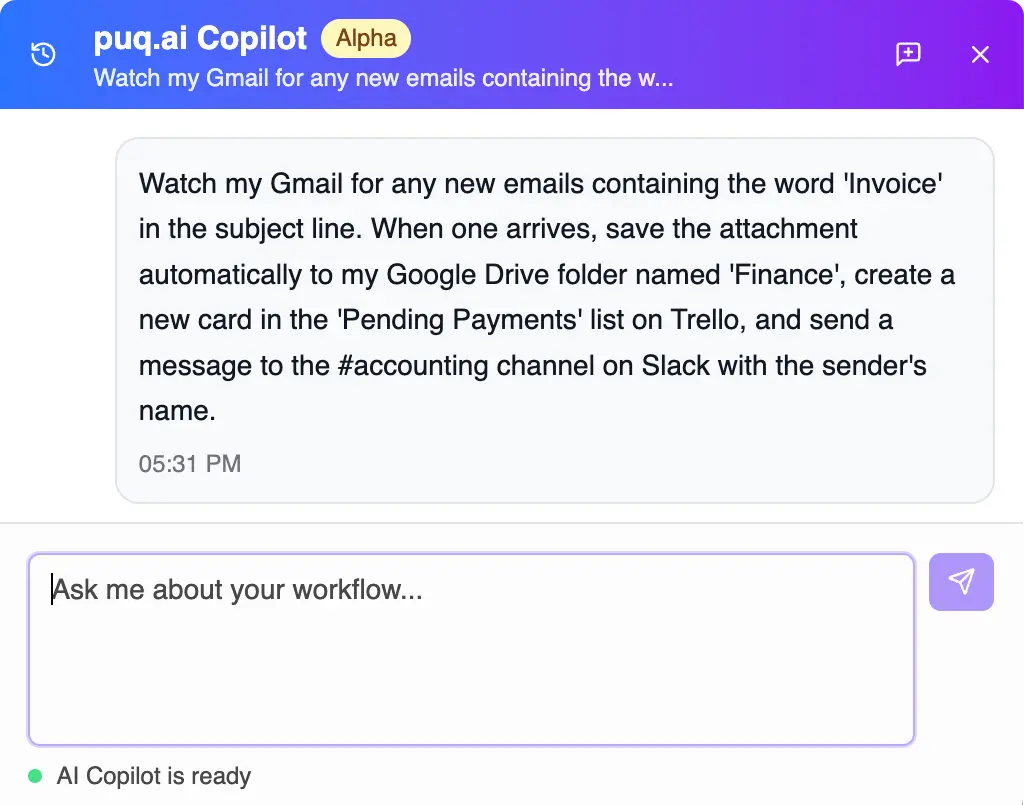
Task: Open new conversation with the add-message icon
Action: [907, 55]
